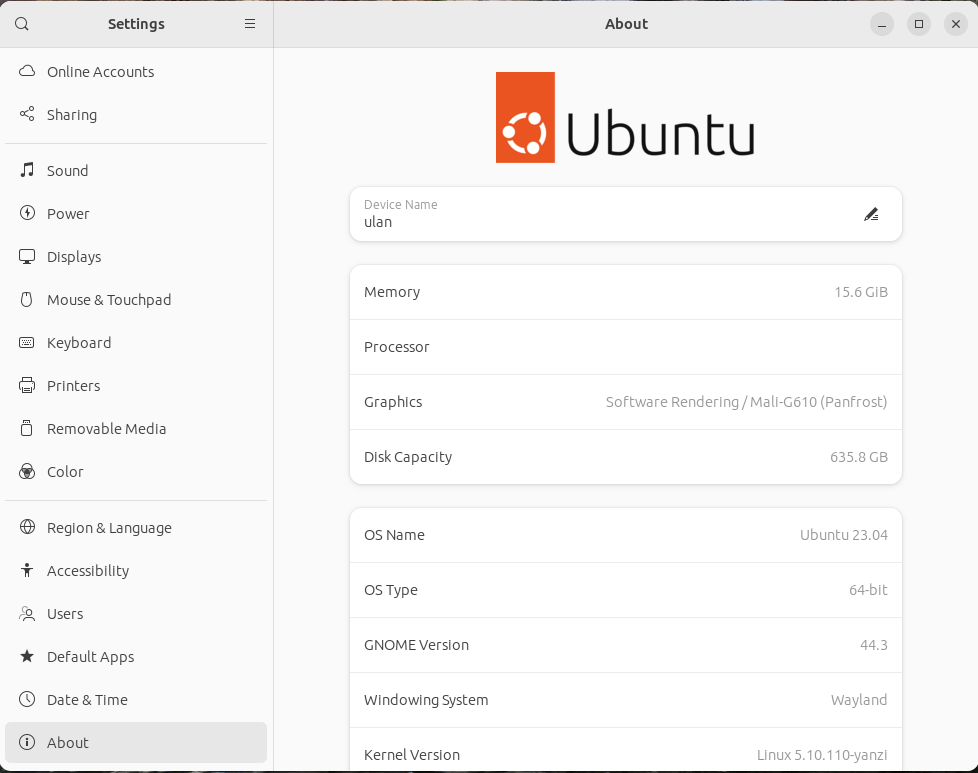Click the Processor row label
Viewport: 978px width, 773px height.
coord(397,347)
